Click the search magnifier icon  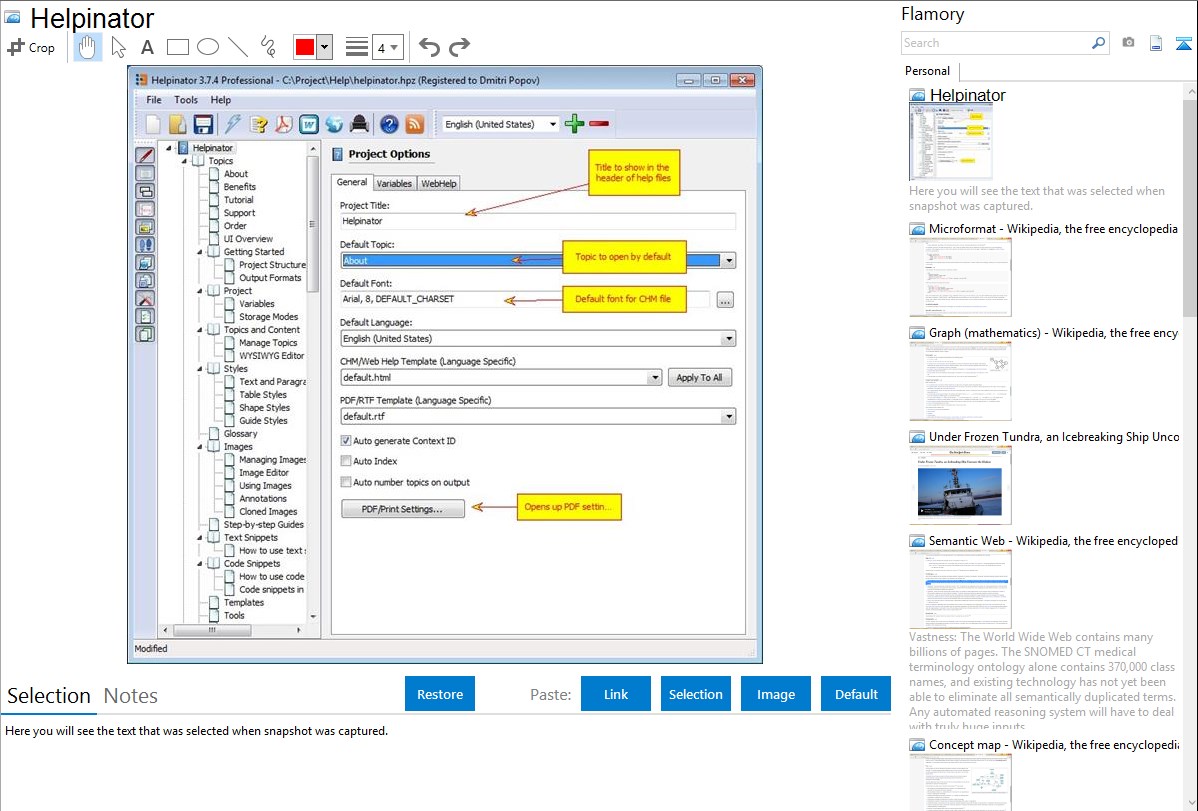(x=1098, y=43)
